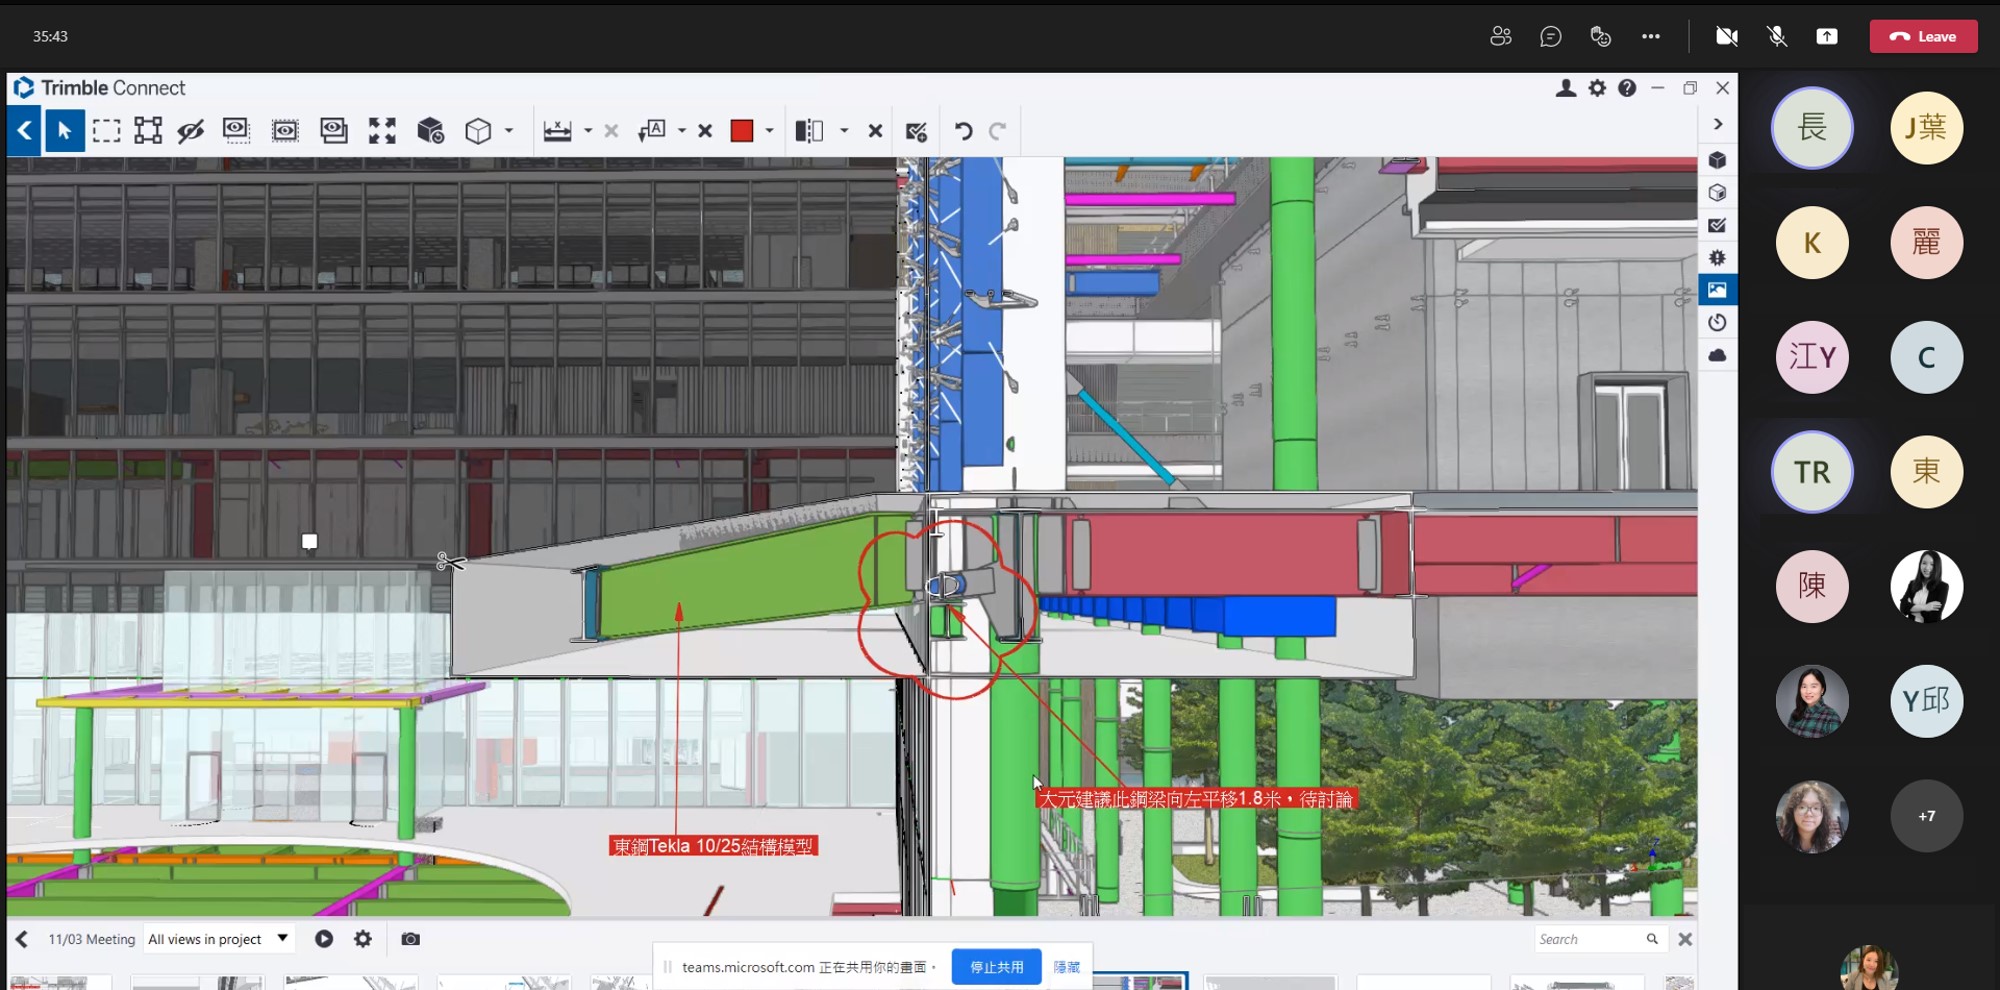Click the blue 停止共用 stop sharing button

[996, 967]
